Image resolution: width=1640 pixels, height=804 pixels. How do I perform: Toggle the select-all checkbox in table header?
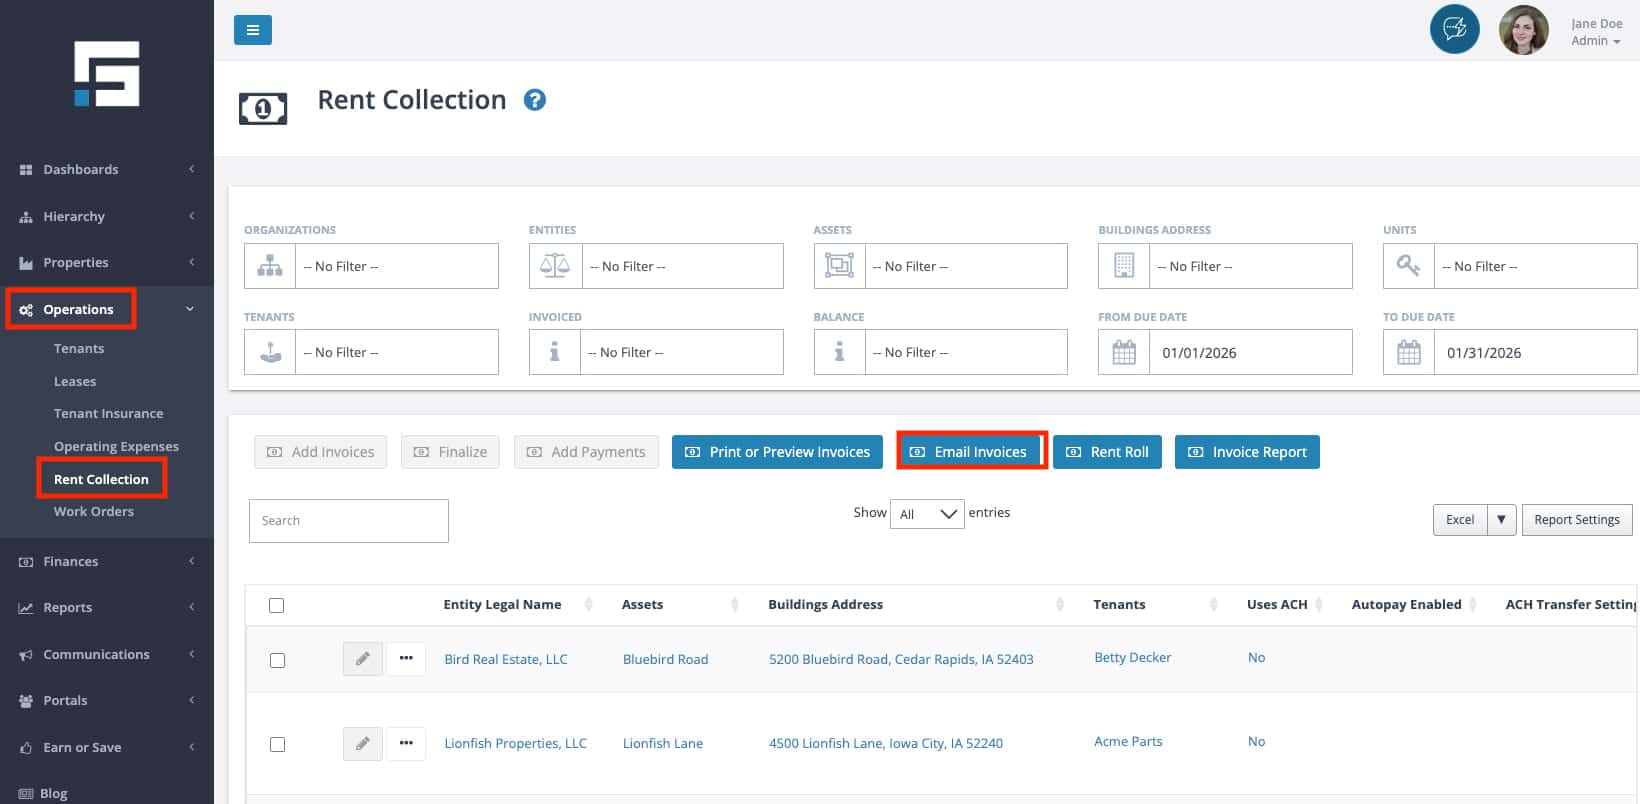[x=277, y=605]
